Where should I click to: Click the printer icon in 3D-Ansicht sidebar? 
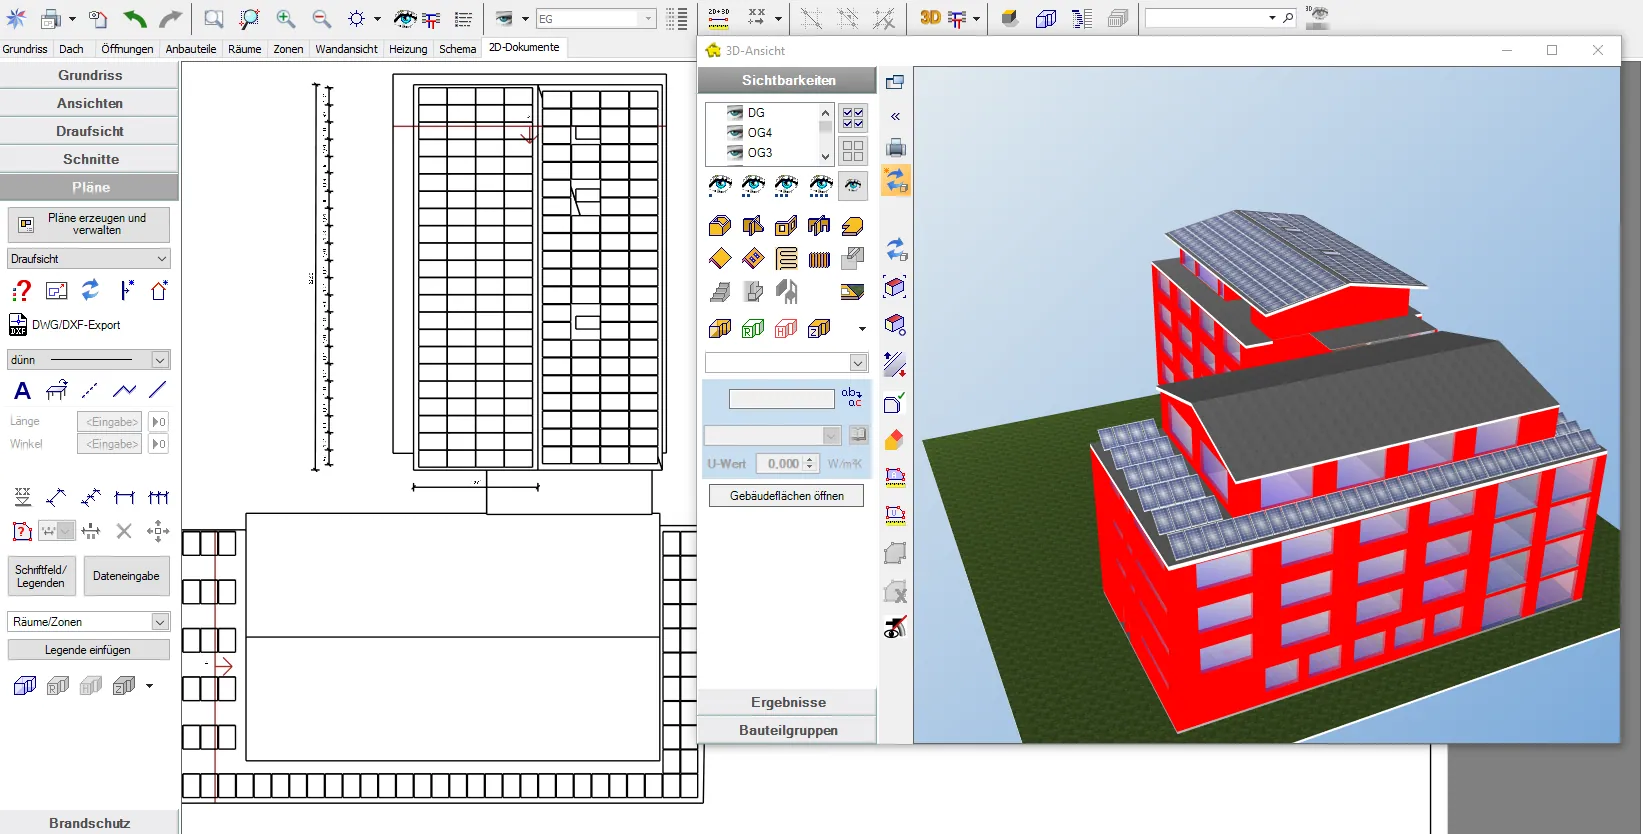click(895, 148)
